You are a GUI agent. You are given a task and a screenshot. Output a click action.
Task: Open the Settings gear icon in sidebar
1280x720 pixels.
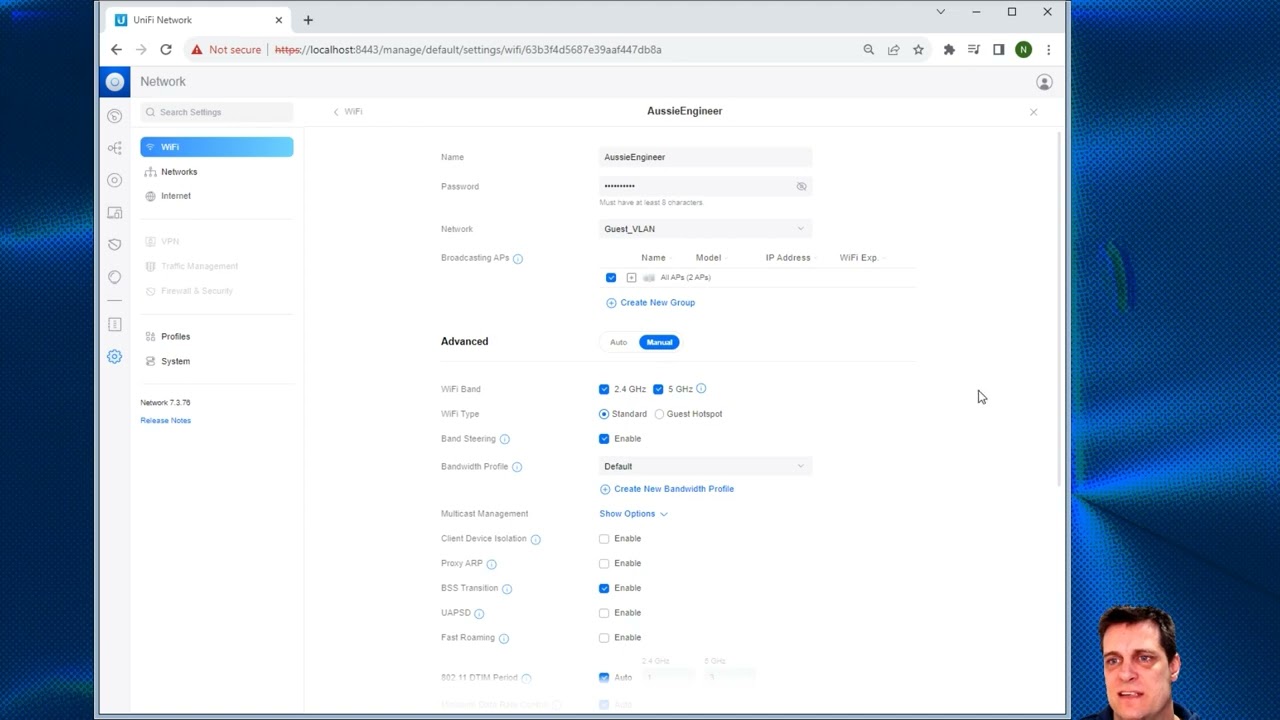[x=114, y=357]
